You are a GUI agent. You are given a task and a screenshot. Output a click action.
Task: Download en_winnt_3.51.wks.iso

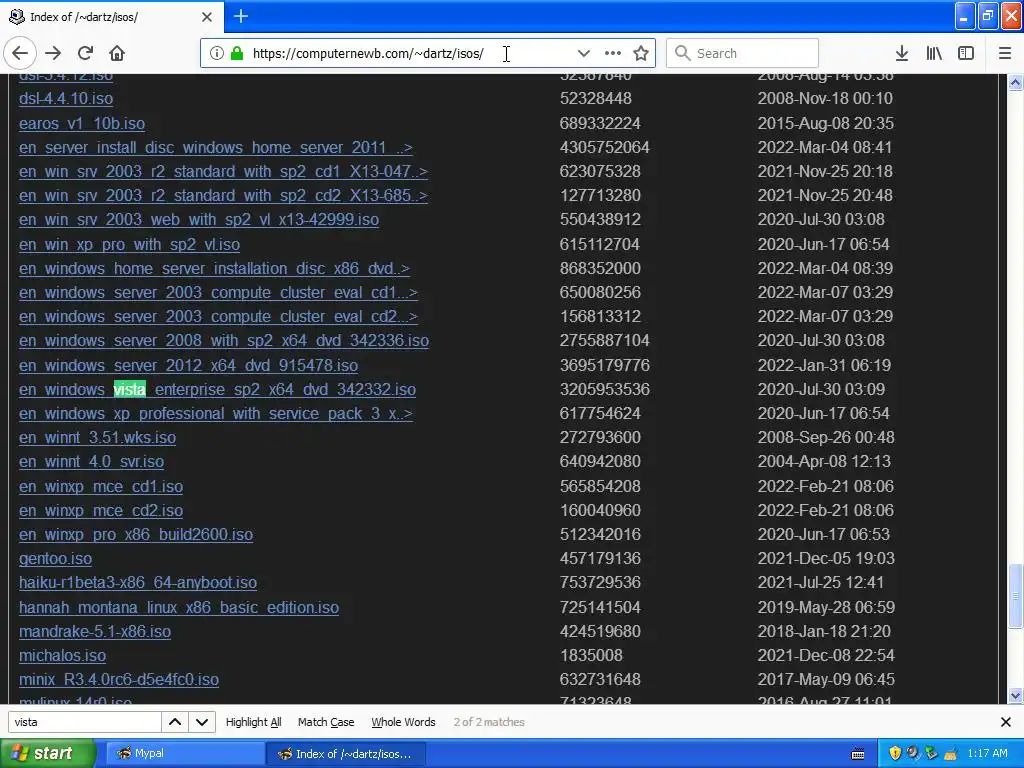point(97,438)
